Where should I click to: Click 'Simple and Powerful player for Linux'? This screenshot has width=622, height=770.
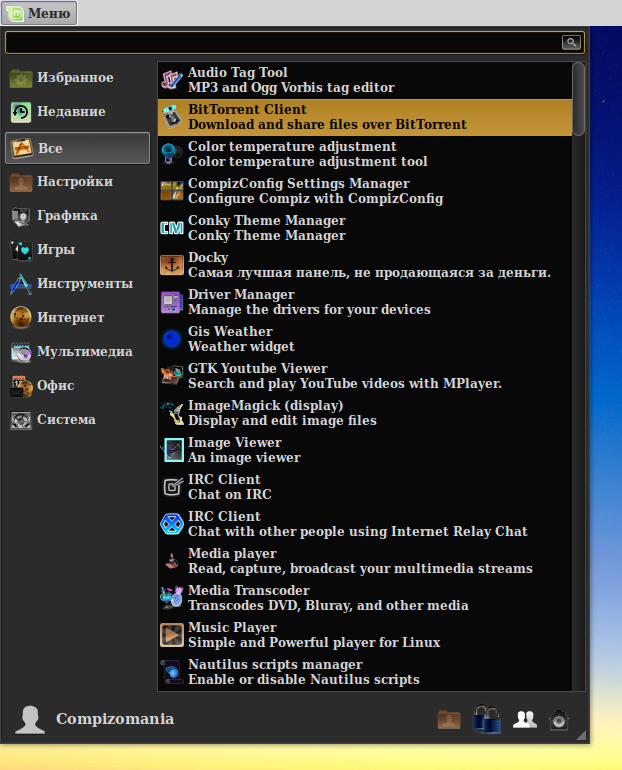tap(314, 642)
